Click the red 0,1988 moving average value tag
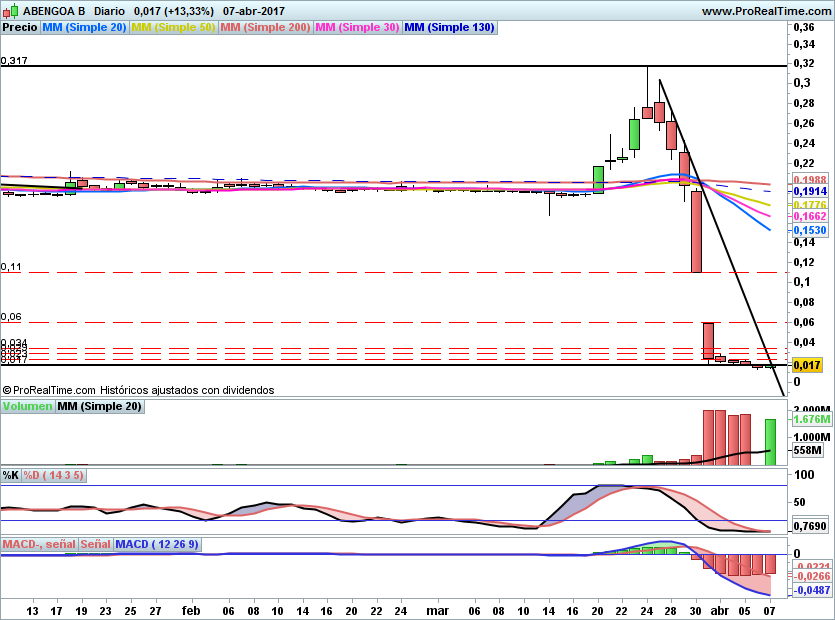 coord(808,179)
